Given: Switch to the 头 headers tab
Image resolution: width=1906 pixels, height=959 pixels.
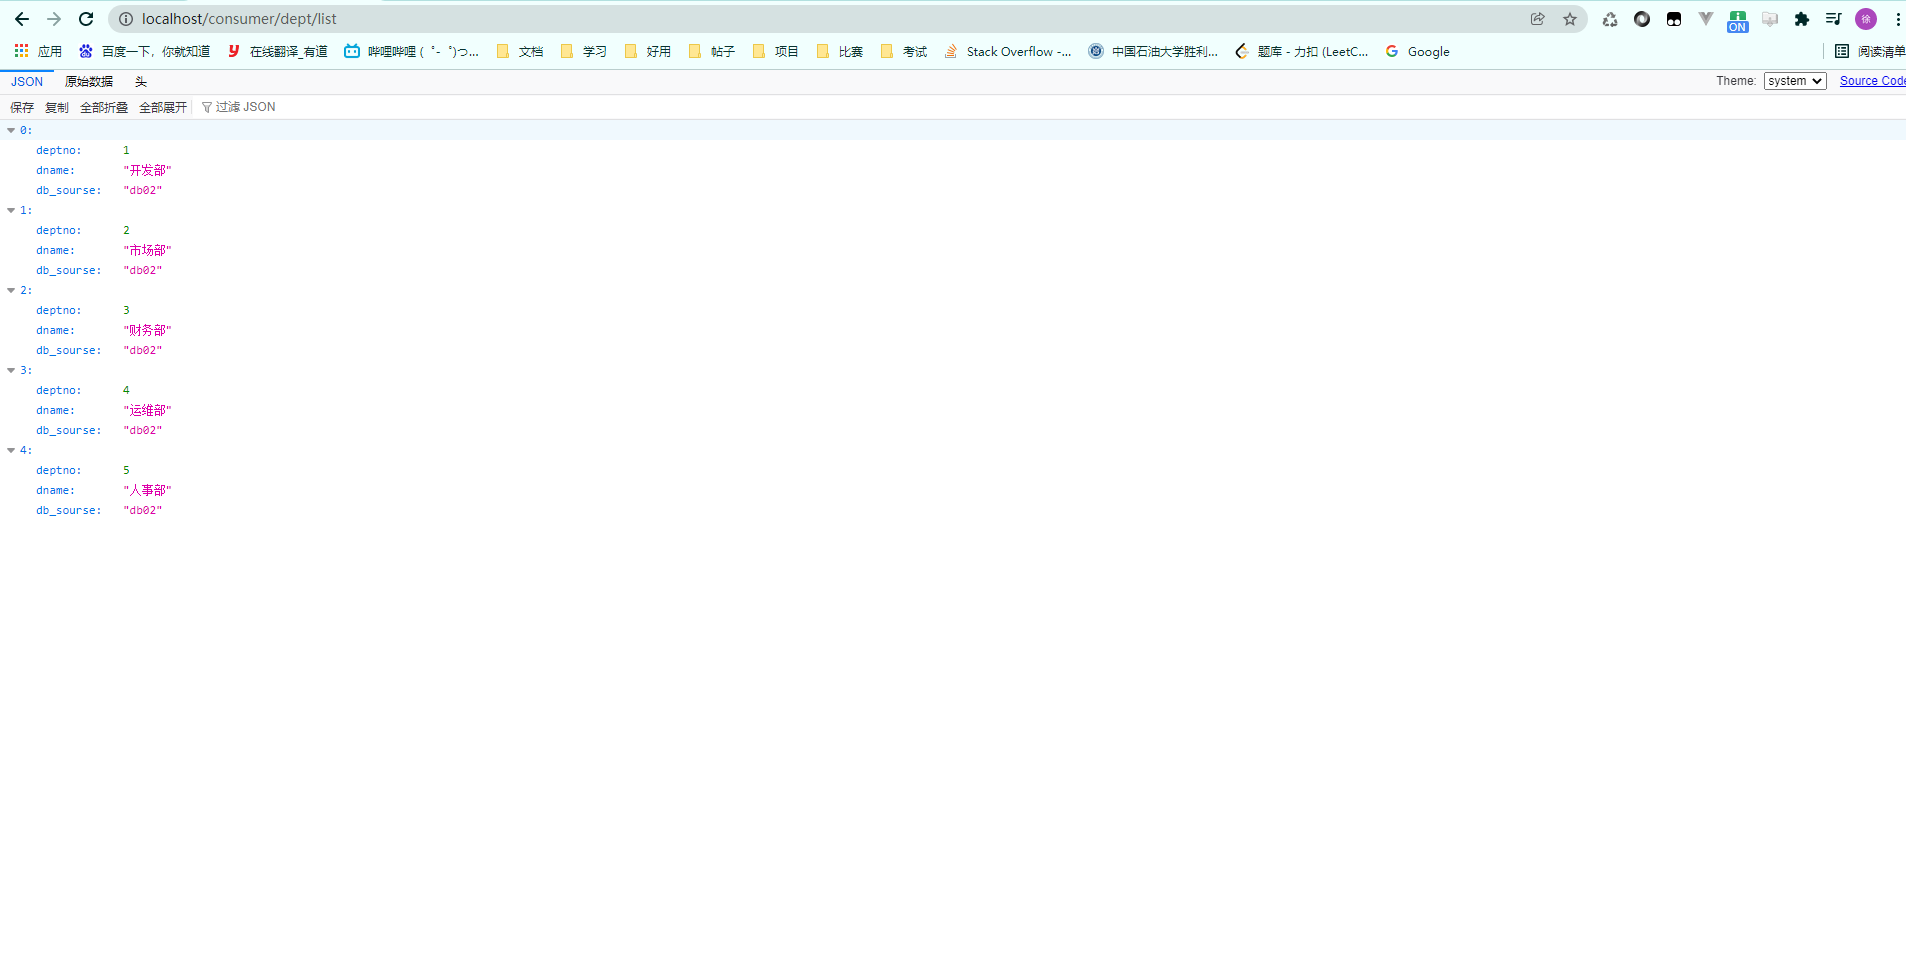Looking at the screenshot, I should pos(141,82).
